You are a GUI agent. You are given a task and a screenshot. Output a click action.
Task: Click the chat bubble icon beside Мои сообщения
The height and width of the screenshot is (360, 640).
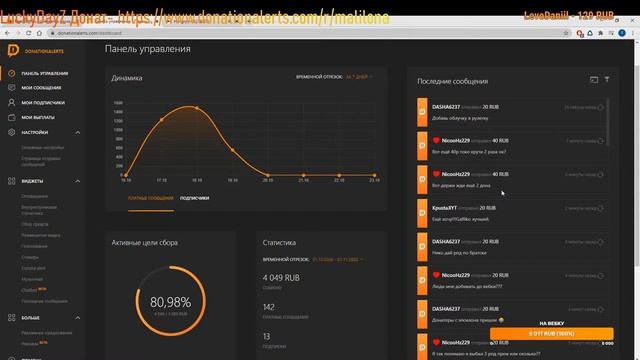tap(11, 88)
